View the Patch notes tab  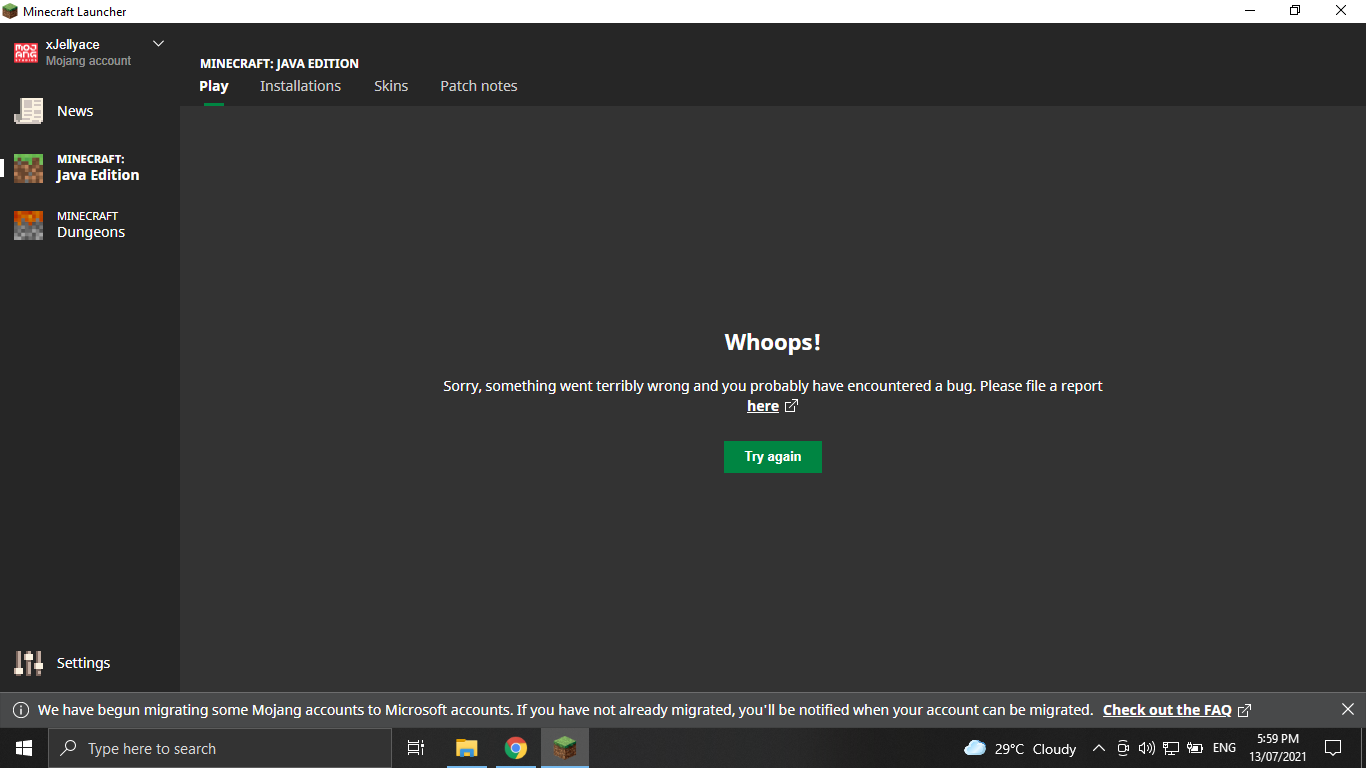click(479, 86)
